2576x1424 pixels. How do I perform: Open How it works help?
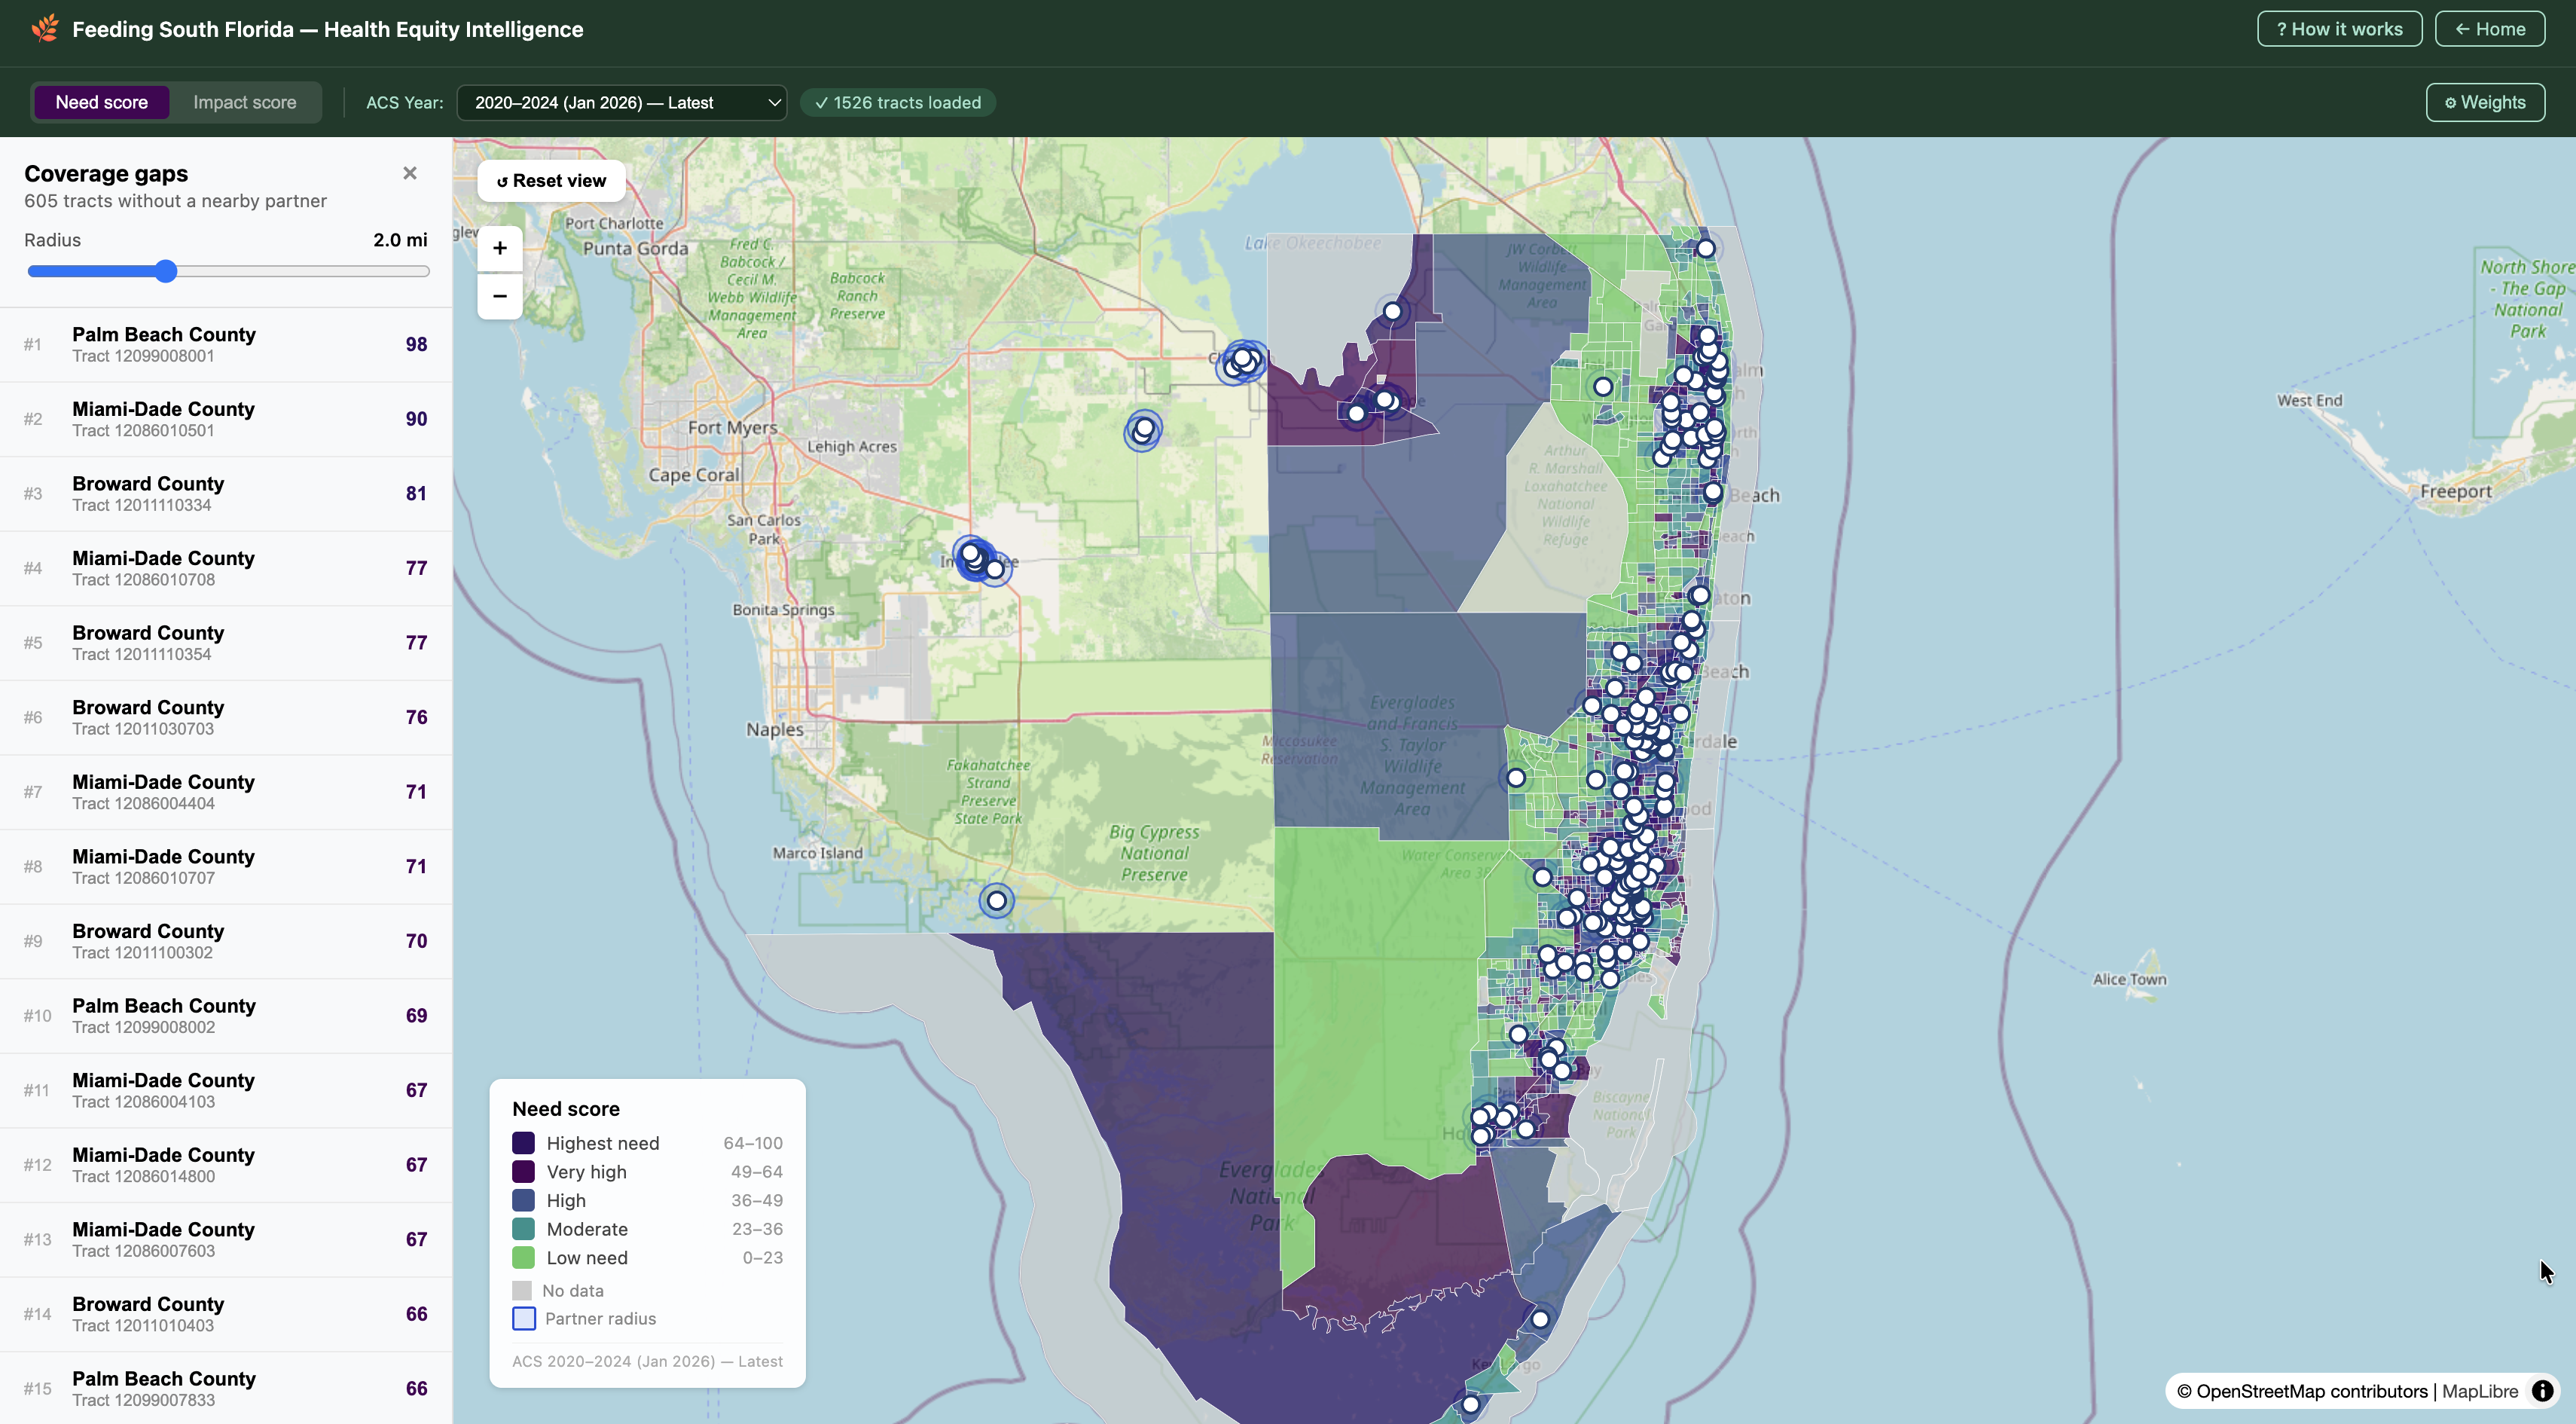tap(2339, 29)
